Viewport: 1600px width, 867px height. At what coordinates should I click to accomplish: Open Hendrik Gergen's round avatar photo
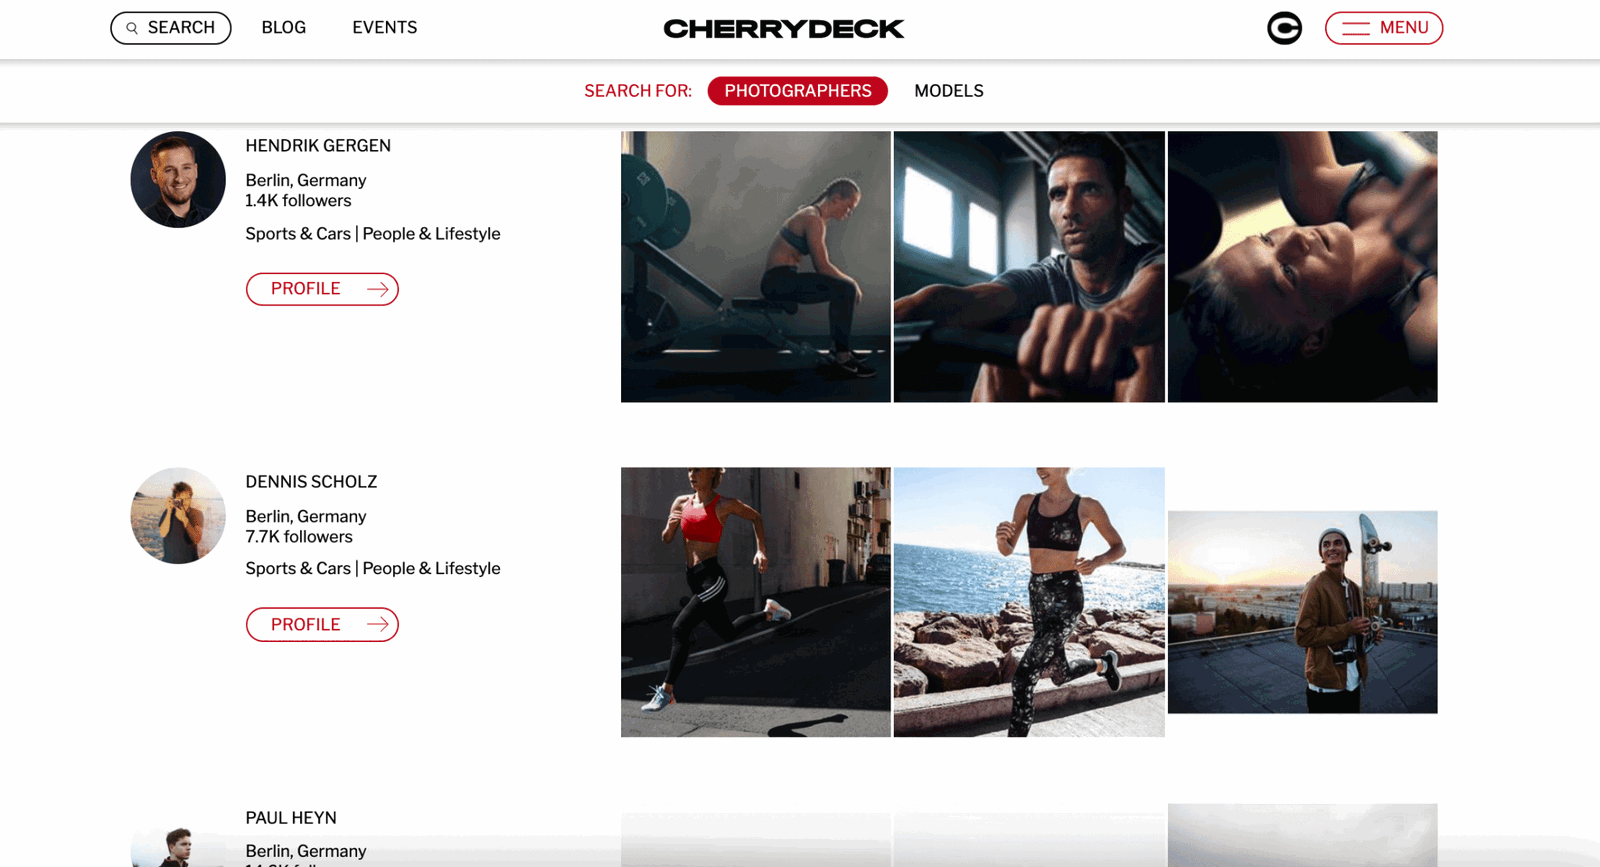pyautogui.click(x=178, y=179)
